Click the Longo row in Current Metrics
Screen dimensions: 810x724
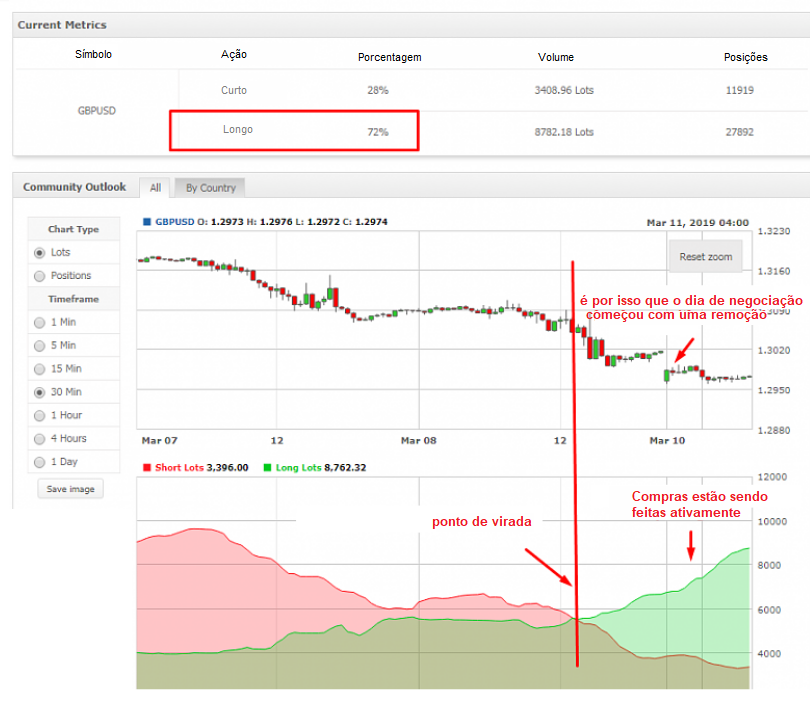pyautogui.click(x=238, y=131)
